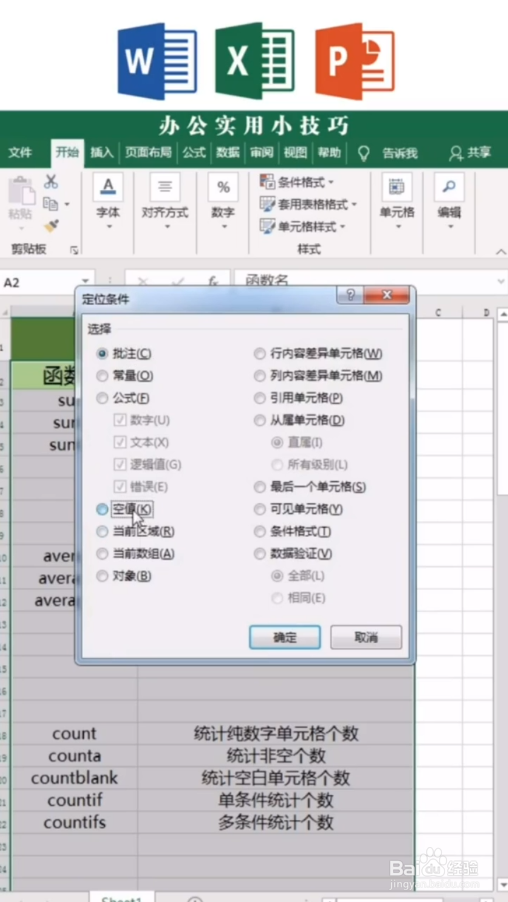Select Dependents (从属单元格) radio option
Screen dimensions: 508x902
(x=260, y=421)
